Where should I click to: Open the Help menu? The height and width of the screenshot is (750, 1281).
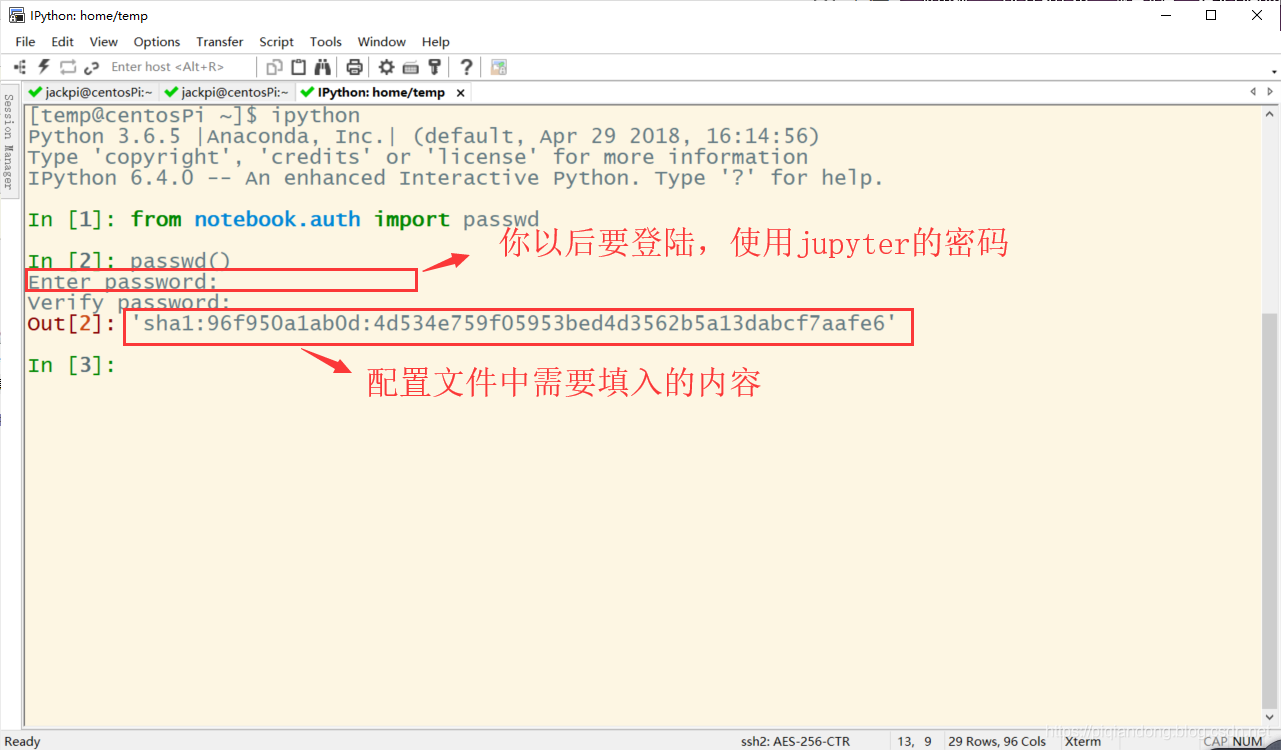[x=436, y=42]
